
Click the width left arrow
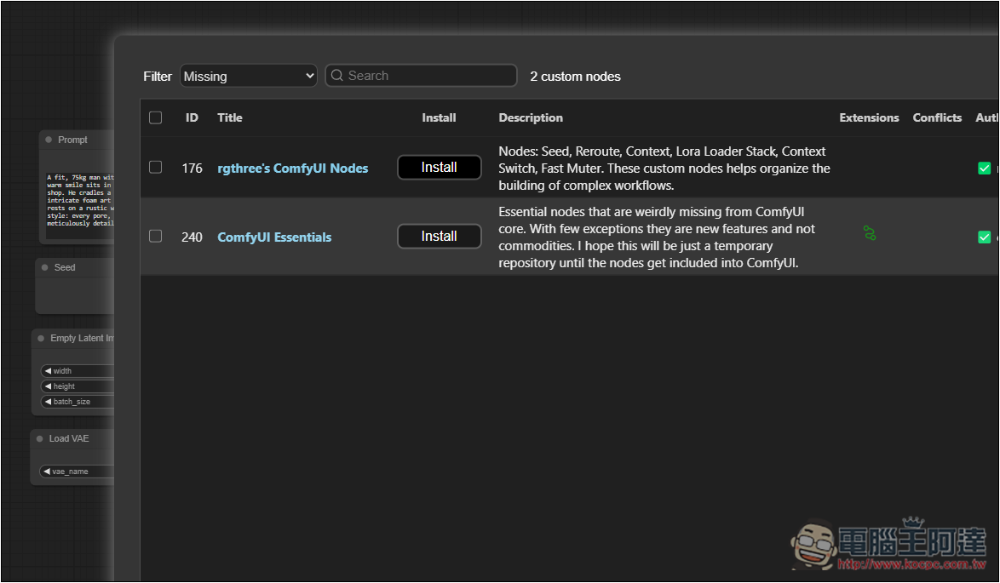(x=48, y=371)
